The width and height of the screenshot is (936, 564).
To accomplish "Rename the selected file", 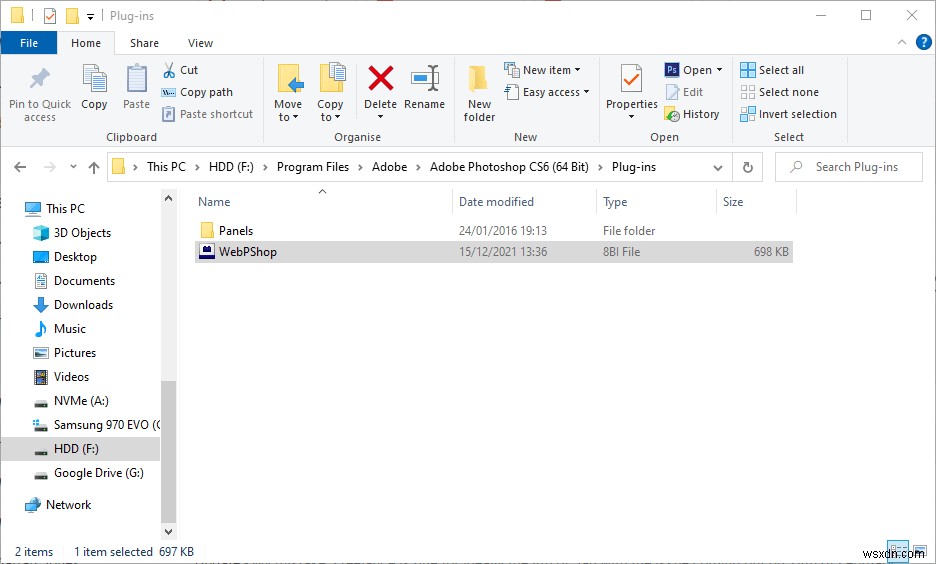I will 424,87.
